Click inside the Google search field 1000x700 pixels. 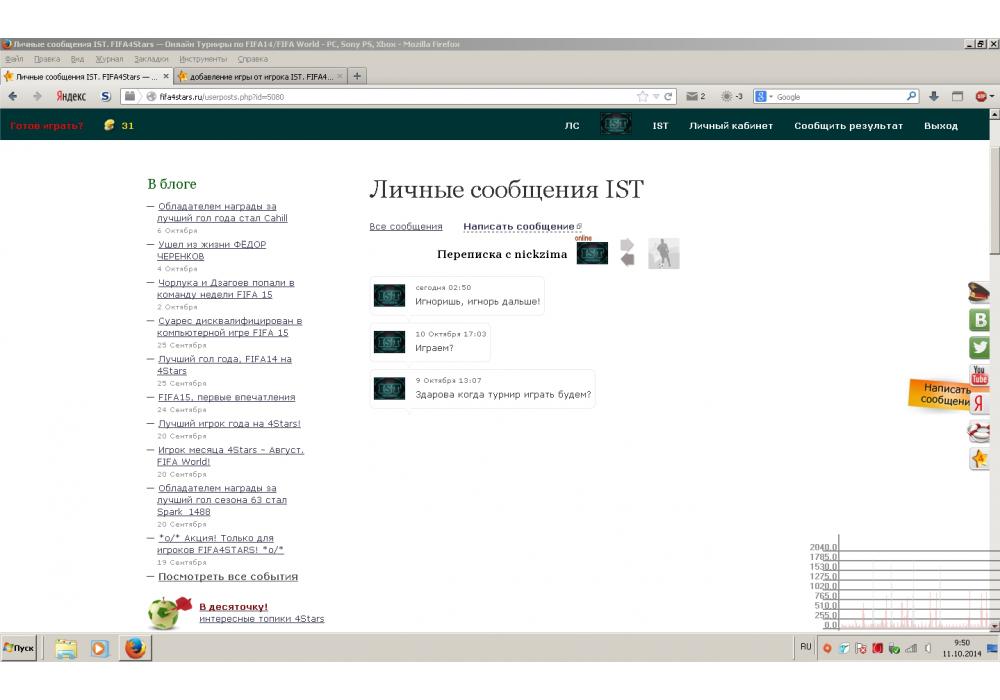pos(838,97)
